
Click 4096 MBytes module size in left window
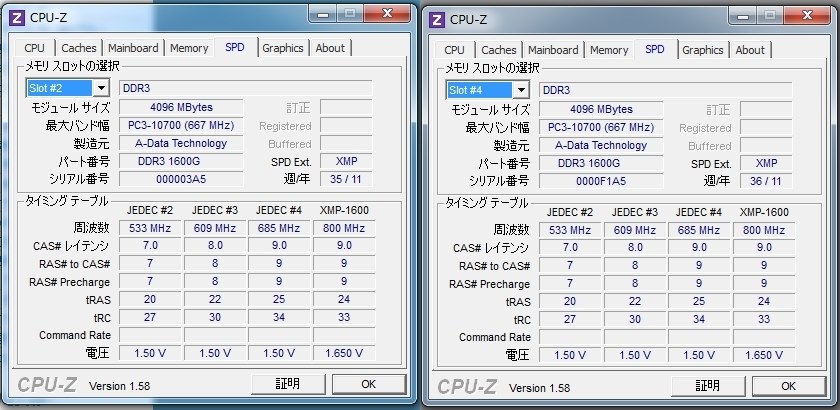(181, 107)
